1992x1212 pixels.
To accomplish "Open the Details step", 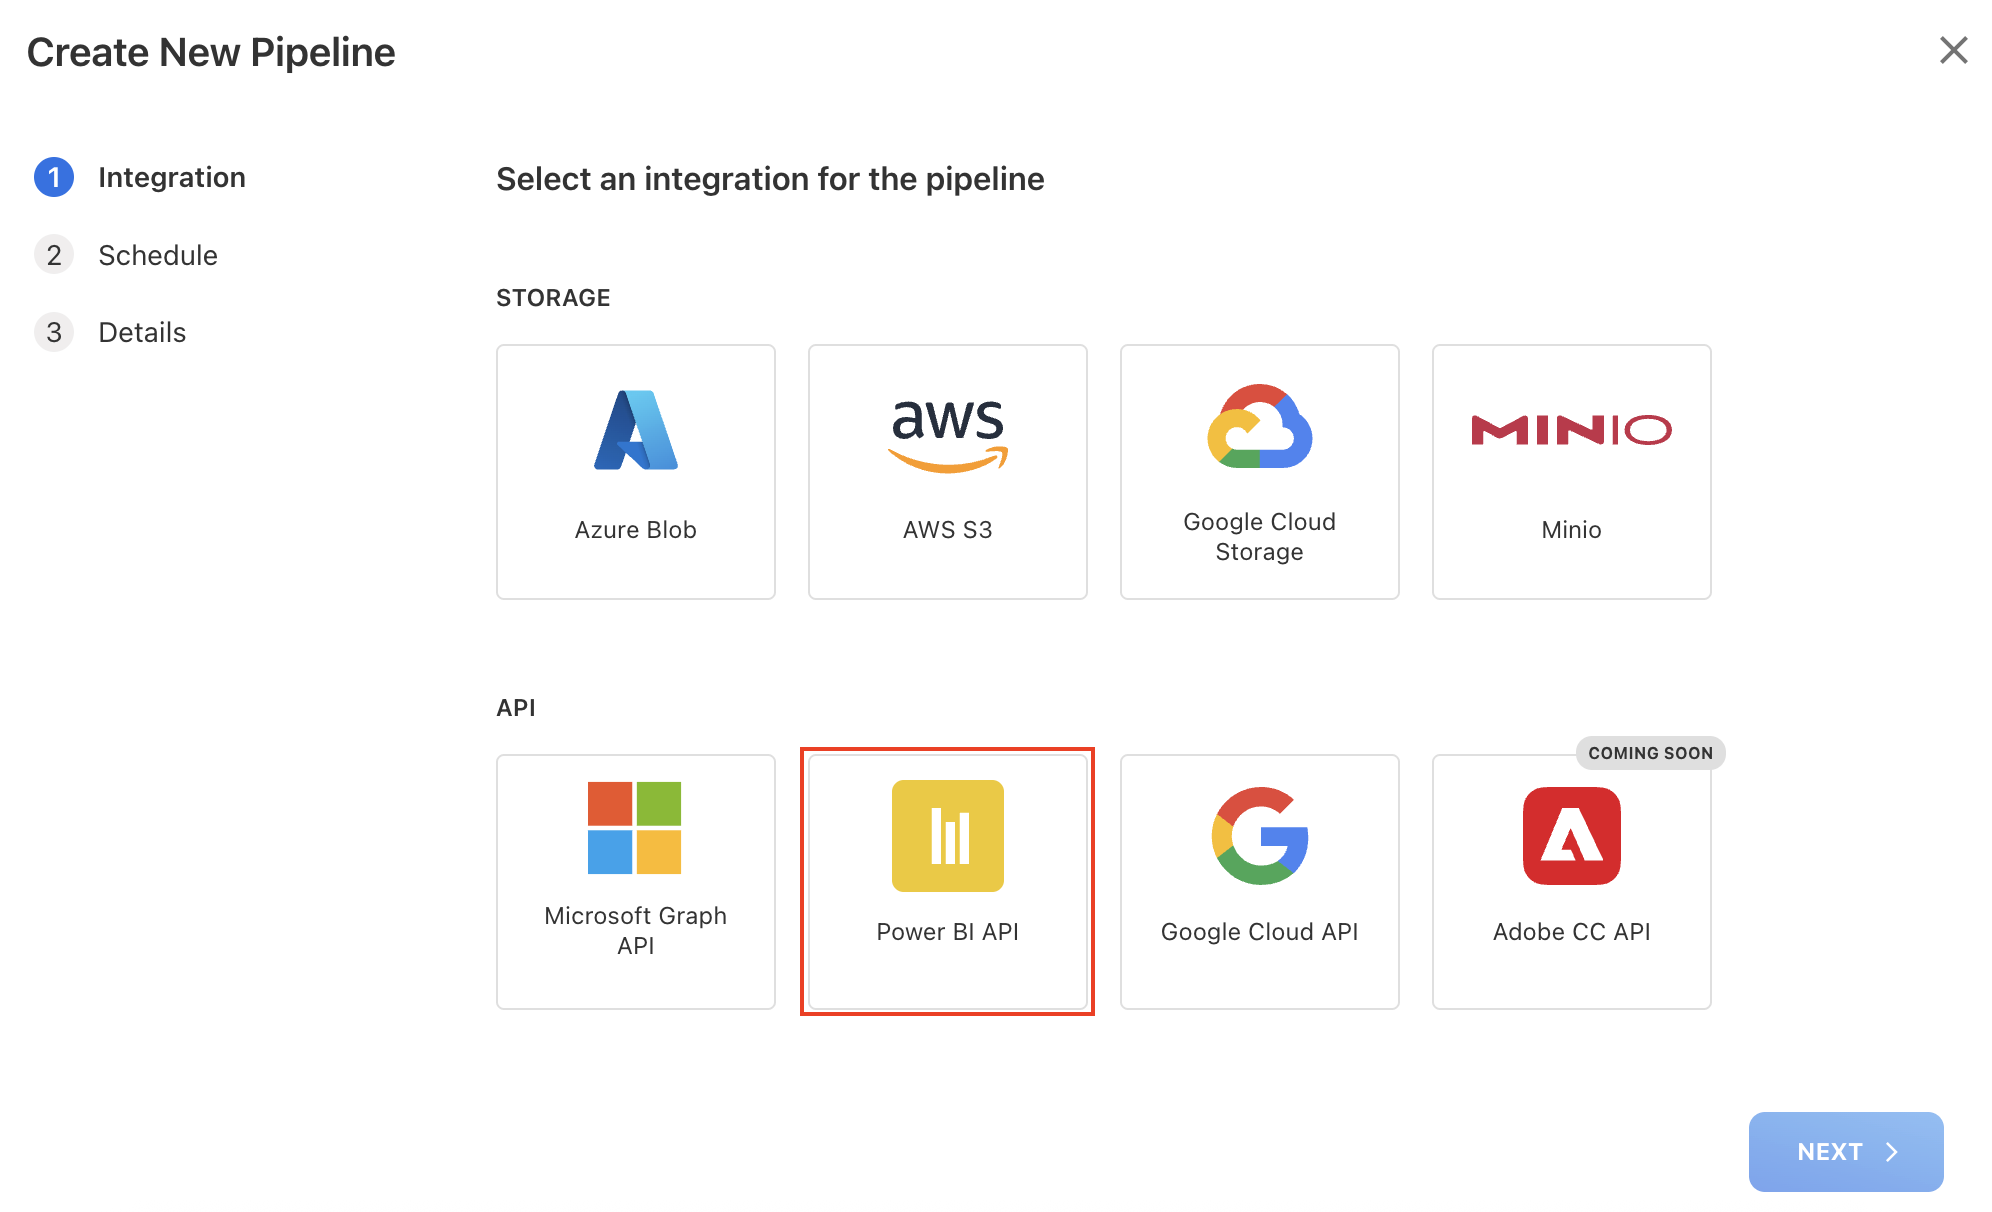I will [142, 332].
